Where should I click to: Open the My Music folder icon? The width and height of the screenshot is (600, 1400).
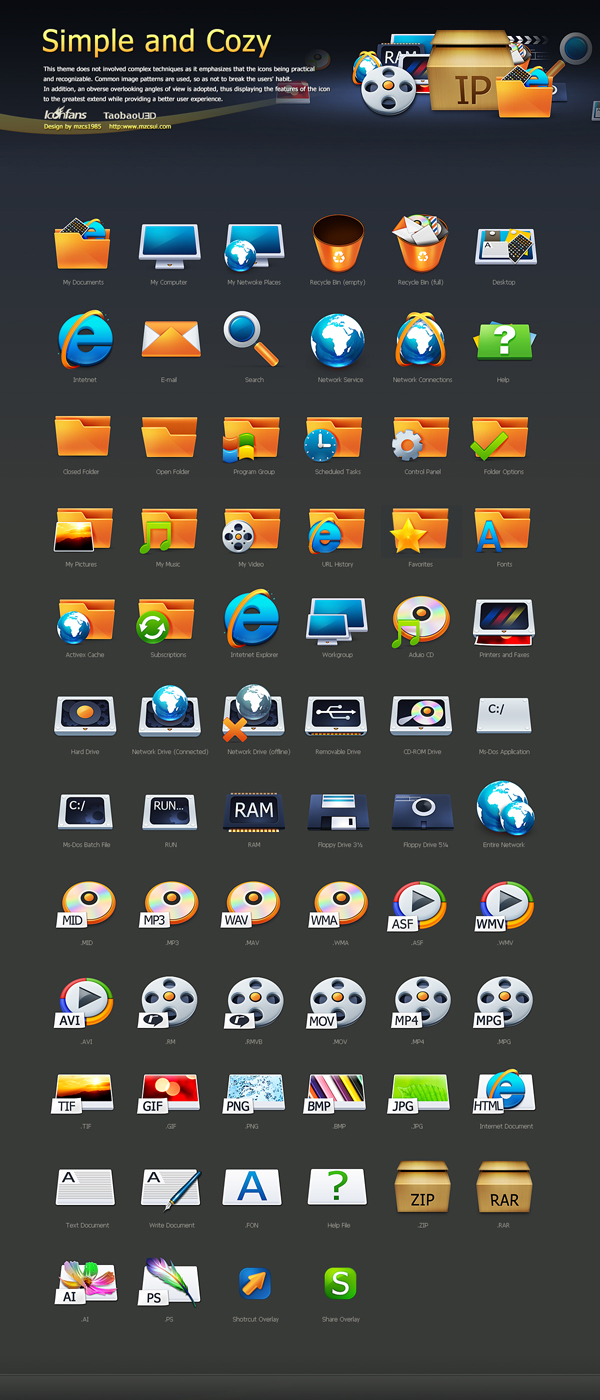167,531
